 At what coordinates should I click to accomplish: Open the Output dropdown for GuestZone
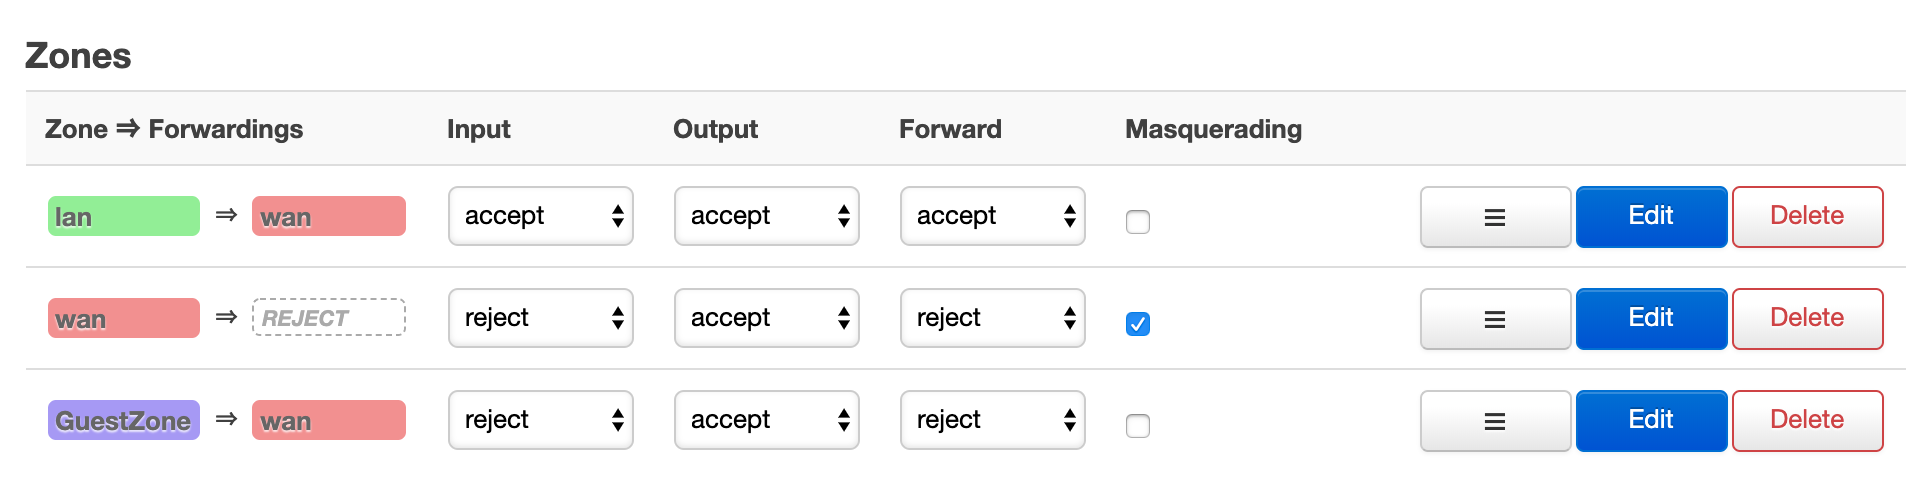click(767, 420)
